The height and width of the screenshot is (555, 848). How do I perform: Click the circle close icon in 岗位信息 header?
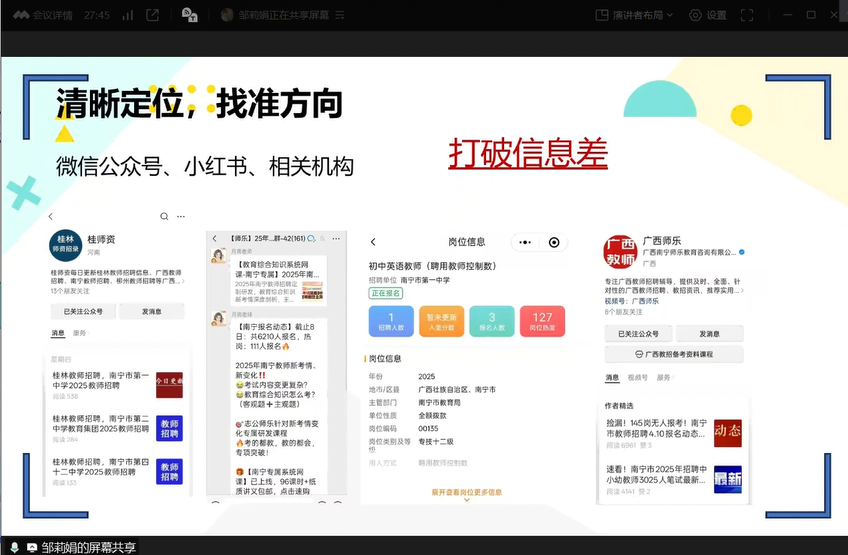pyautogui.click(x=554, y=242)
